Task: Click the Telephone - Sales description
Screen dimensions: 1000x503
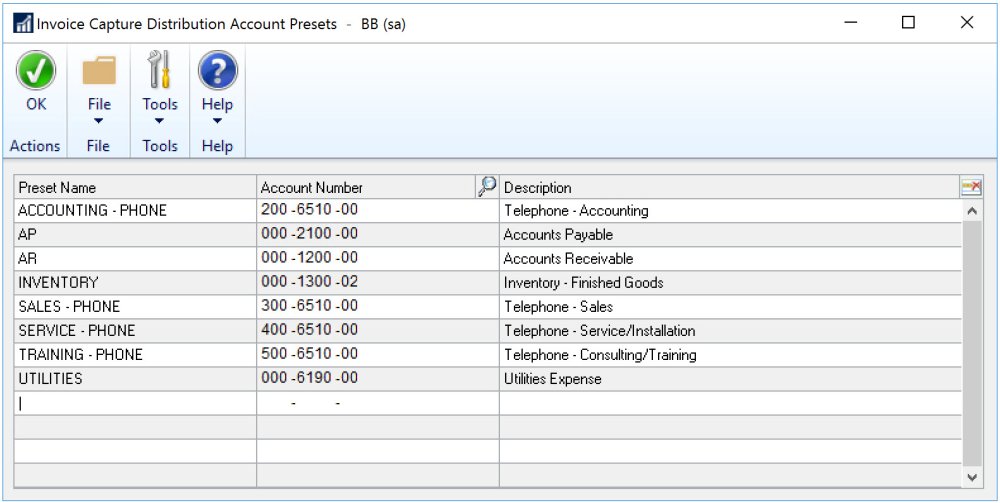Action: (558, 307)
